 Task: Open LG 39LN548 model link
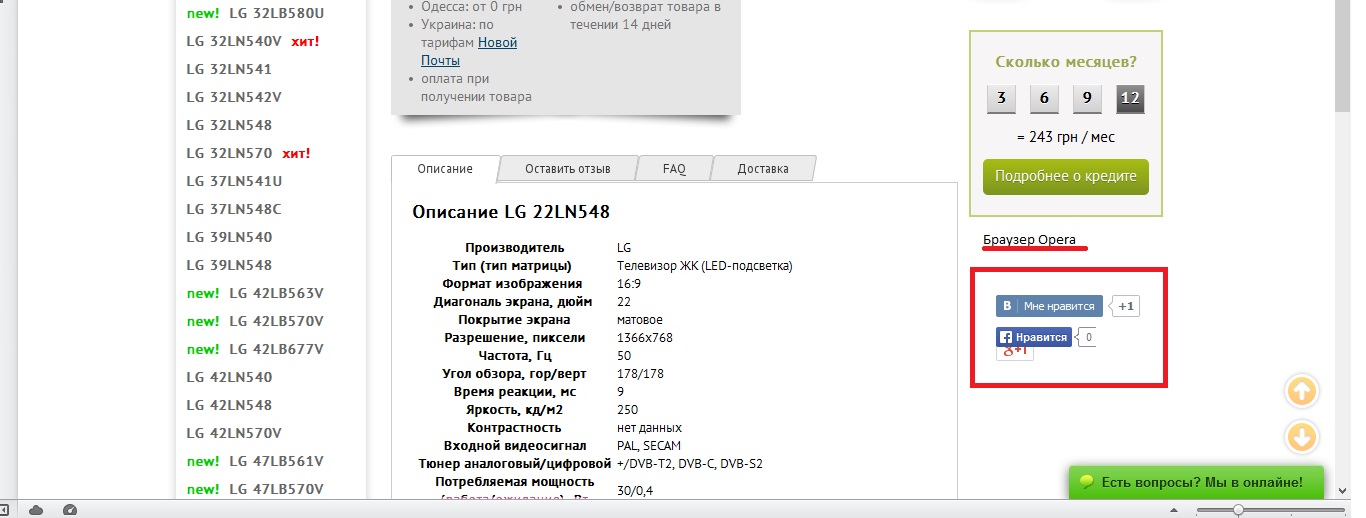[x=229, y=265]
